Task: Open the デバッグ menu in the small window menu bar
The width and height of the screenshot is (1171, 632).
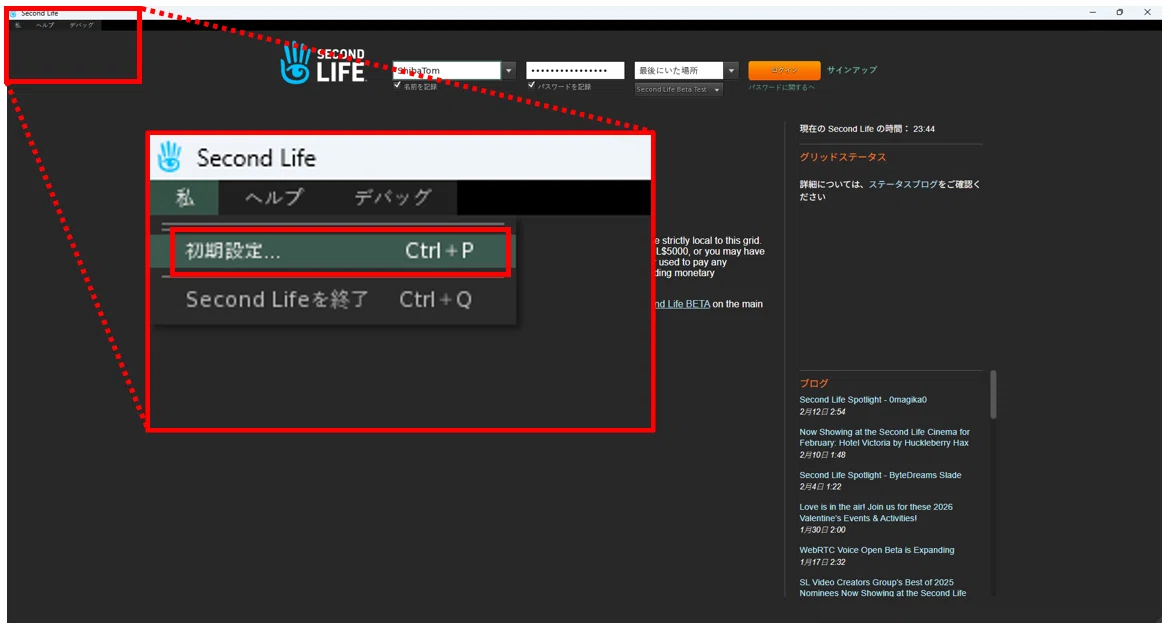Action: point(81,25)
